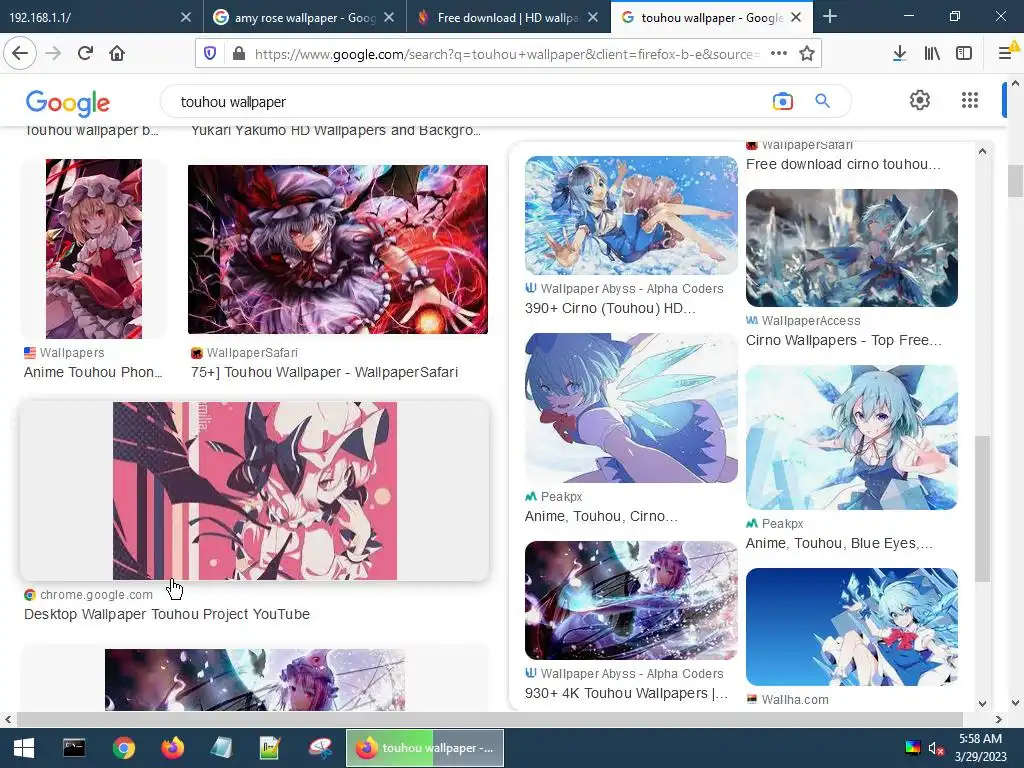Click horizontal scrollbar right arrow
The width and height of the screenshot is (1024, 768).
[999, 719]
